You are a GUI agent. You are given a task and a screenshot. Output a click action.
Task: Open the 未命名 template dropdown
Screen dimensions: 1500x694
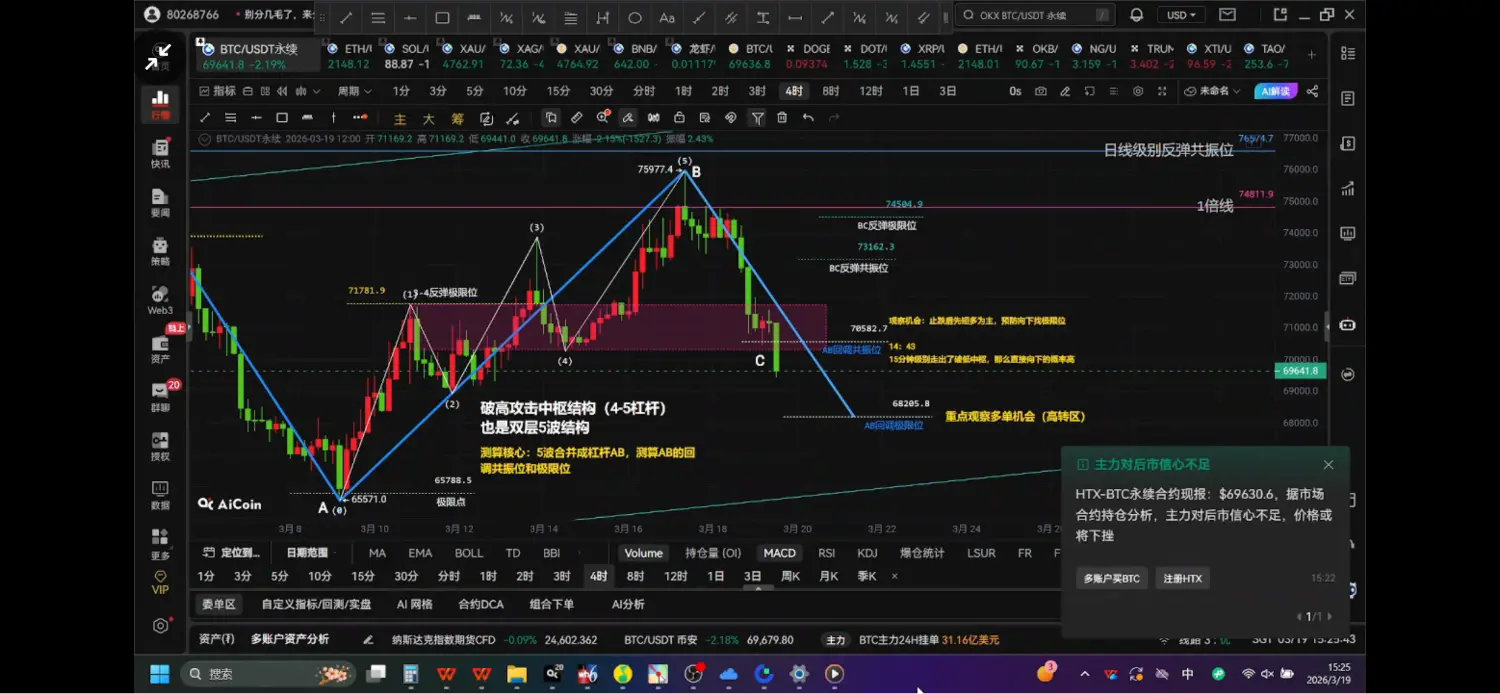point(1213,91)
